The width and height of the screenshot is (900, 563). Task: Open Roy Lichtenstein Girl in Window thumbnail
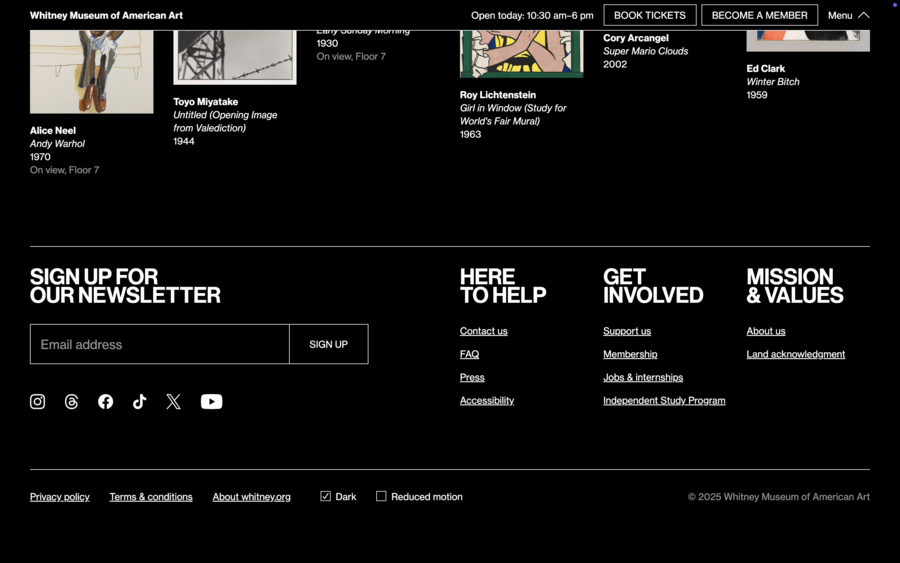[x=521, y=54]
